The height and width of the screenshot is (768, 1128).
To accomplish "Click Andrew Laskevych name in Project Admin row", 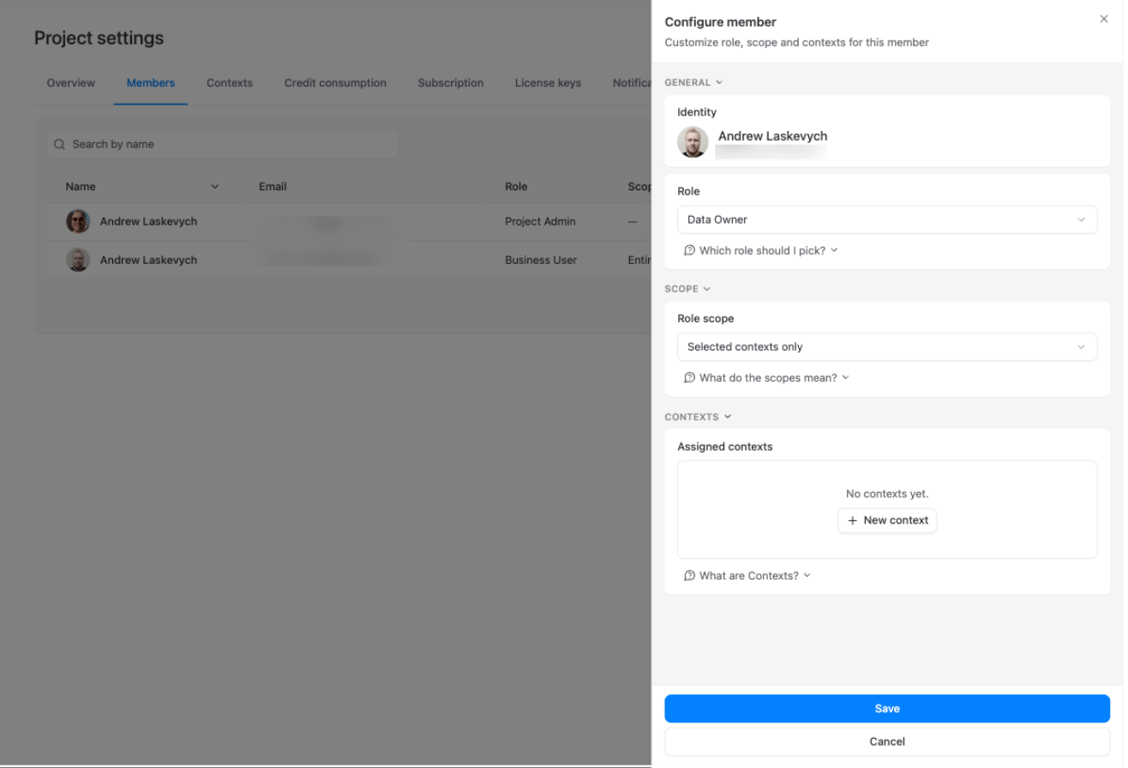I will (148, 221).
